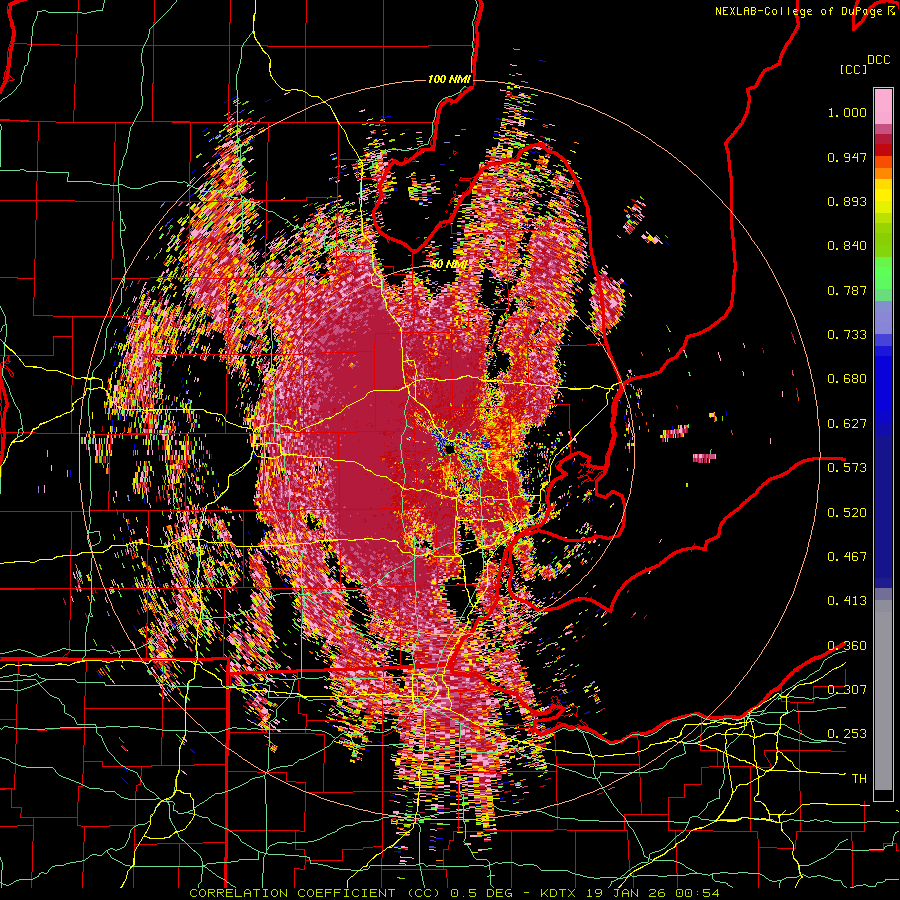Click the 0.840 legend value
900x900 pixels.
(x=847, y=246)
